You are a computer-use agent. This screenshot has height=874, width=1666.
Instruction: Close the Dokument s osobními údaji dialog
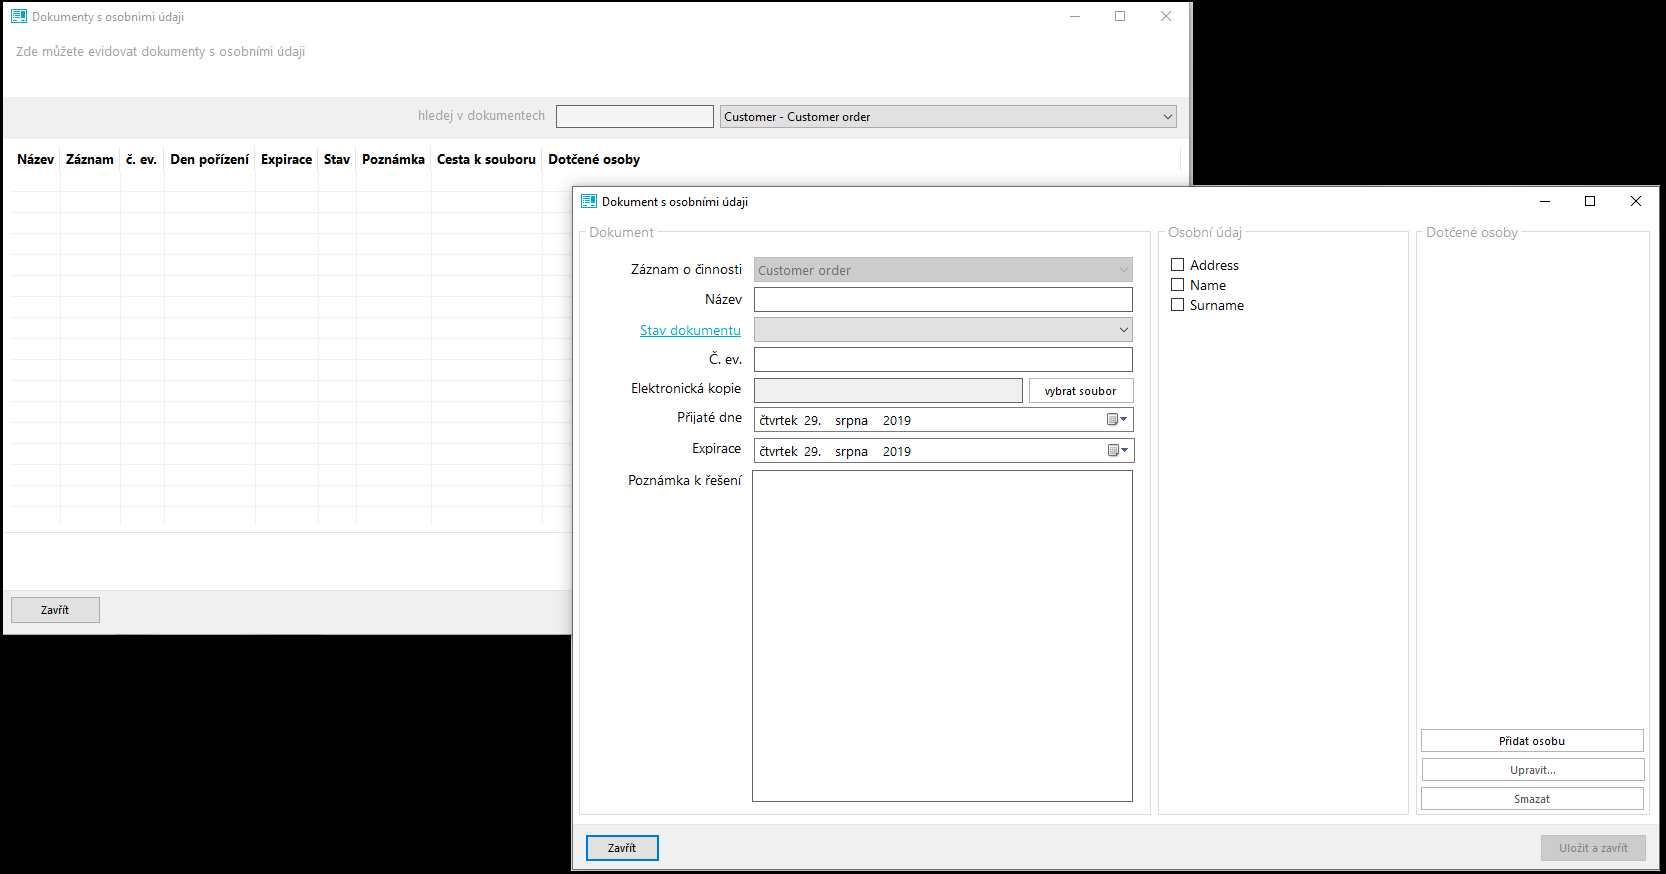pyautogui.click(x=1636, y=201)
